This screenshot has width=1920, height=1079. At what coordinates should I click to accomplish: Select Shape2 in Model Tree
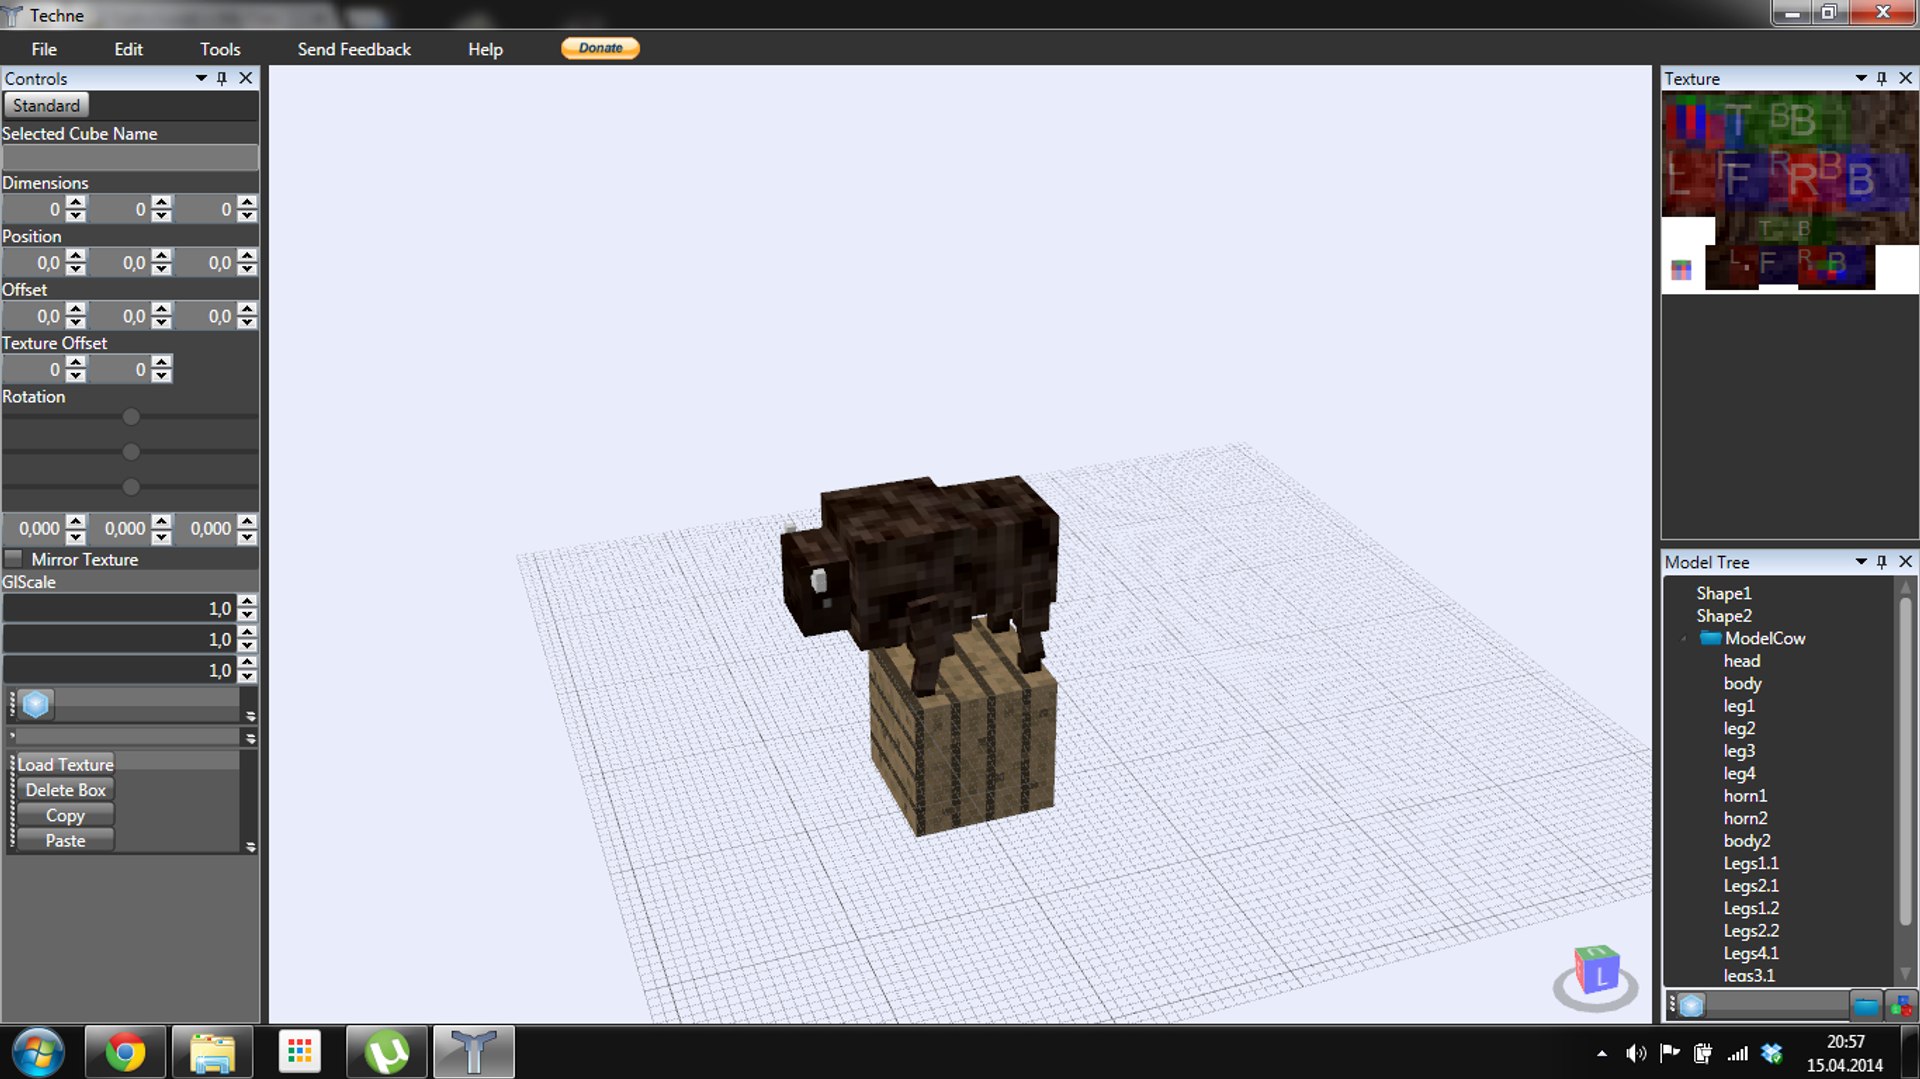pos(1724,616)
